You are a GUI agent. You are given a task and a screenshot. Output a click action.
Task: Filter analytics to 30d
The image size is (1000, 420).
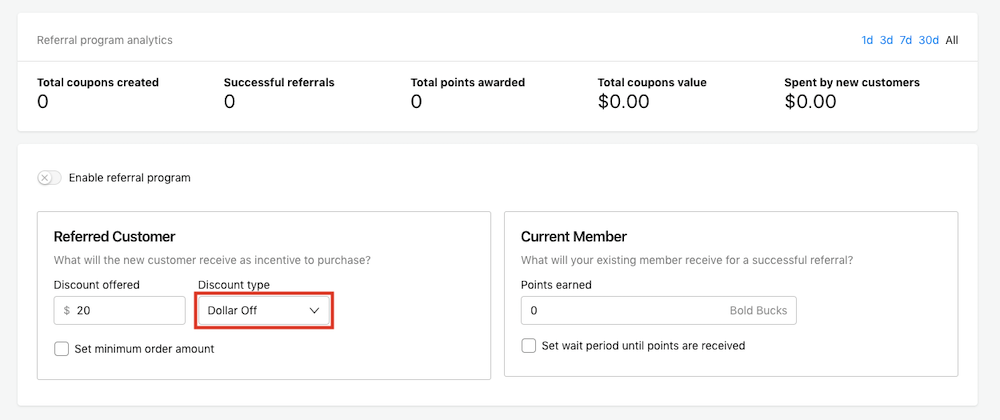pyautogui.click(x=929, y=40)
